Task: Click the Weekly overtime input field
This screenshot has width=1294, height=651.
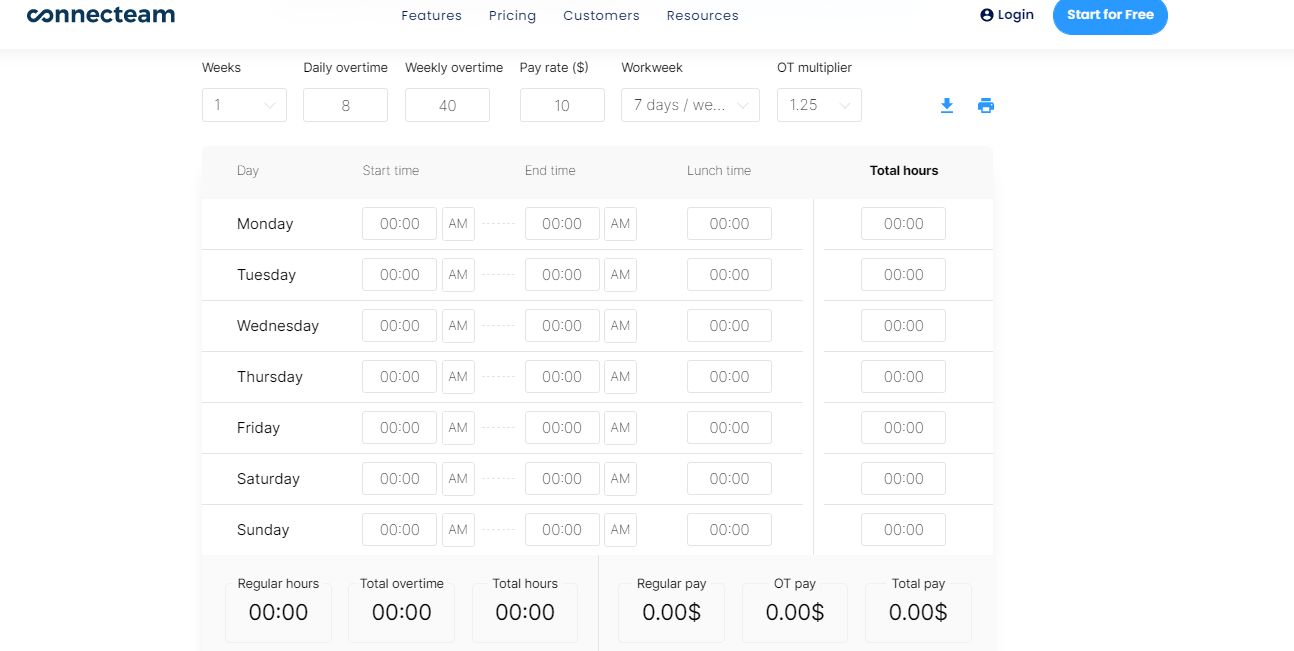Action: click(x=447, y=105)
